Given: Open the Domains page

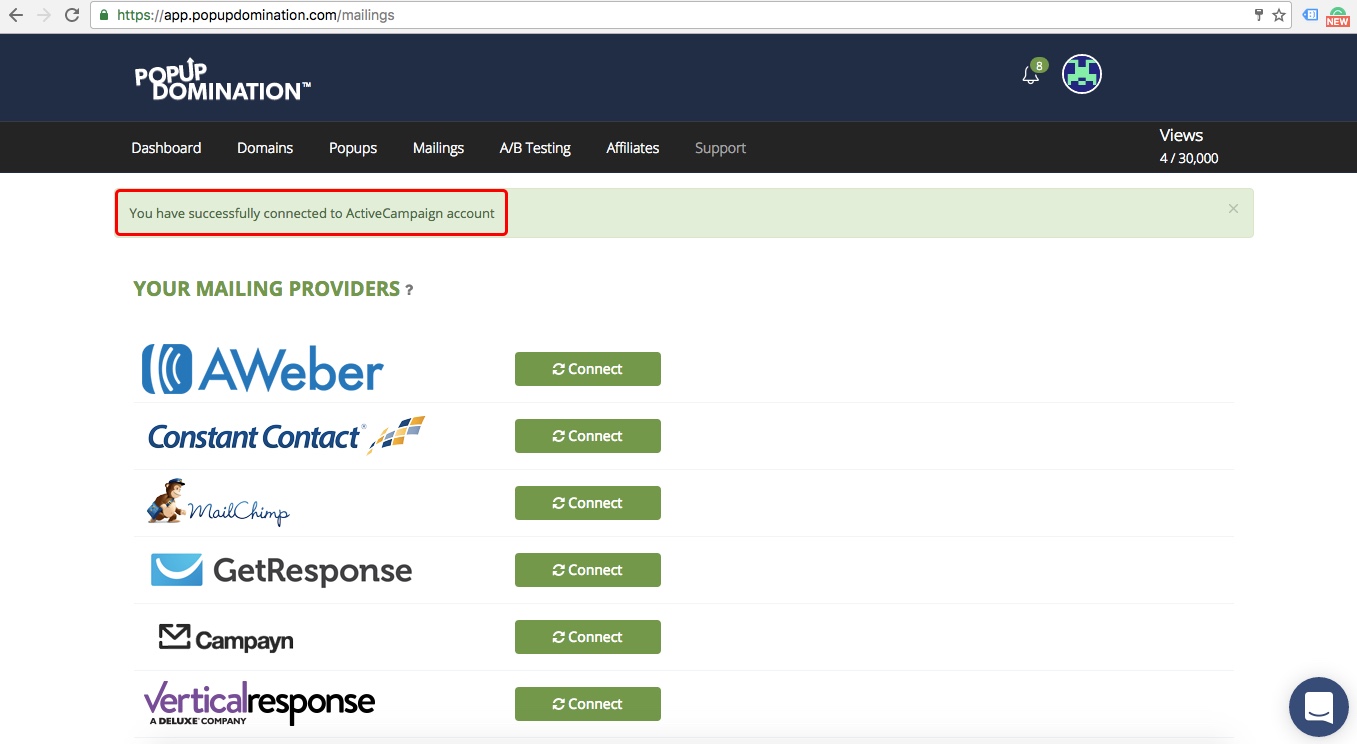Looking at the screenshot, I should click(x=265, y=148).
